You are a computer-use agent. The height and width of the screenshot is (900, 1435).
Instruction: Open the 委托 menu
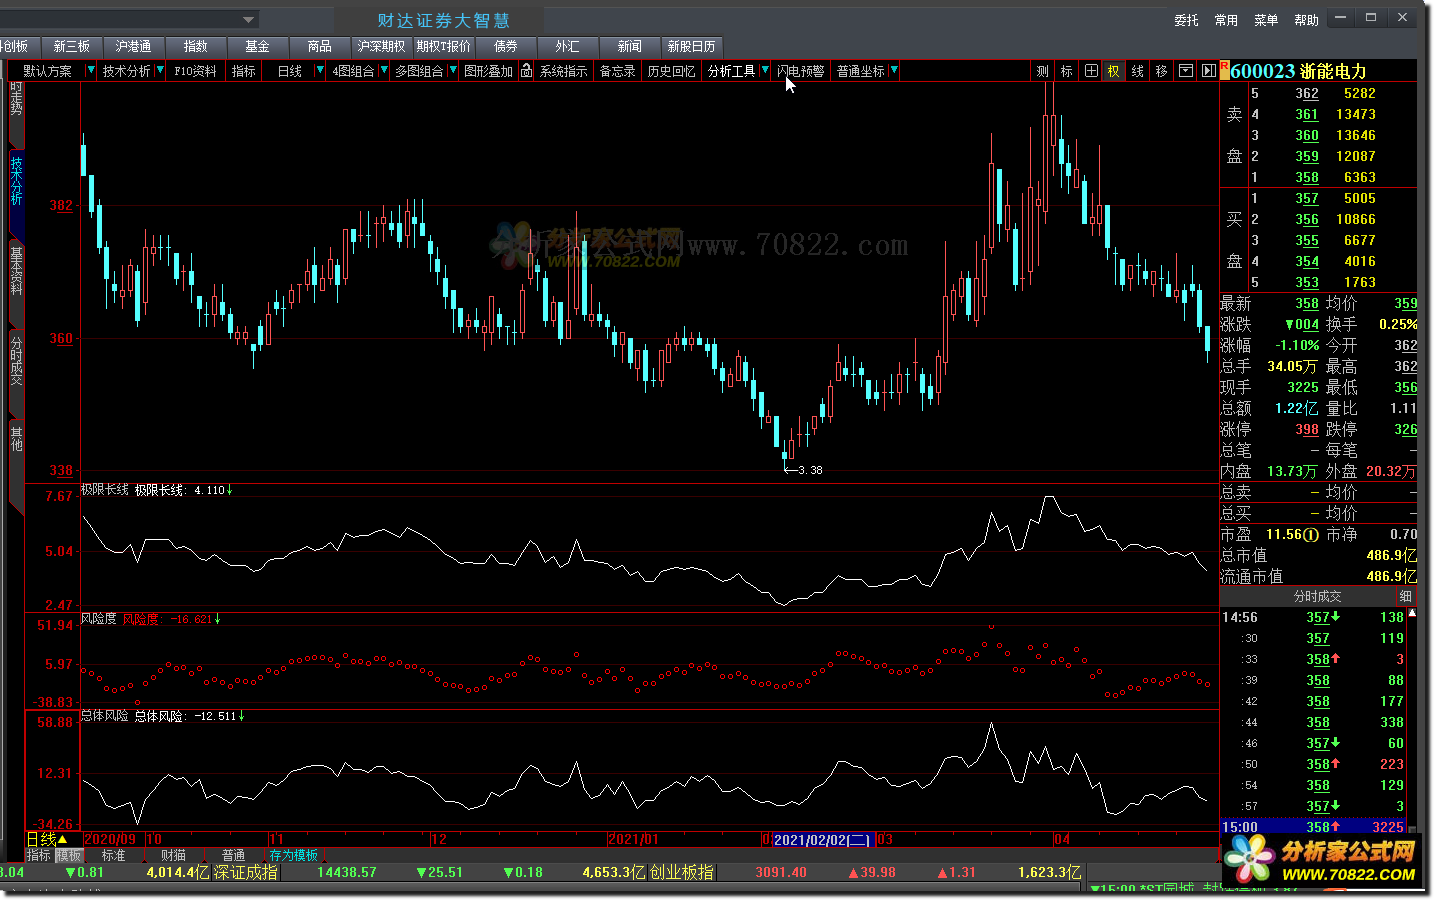(x=1186, y=20)
